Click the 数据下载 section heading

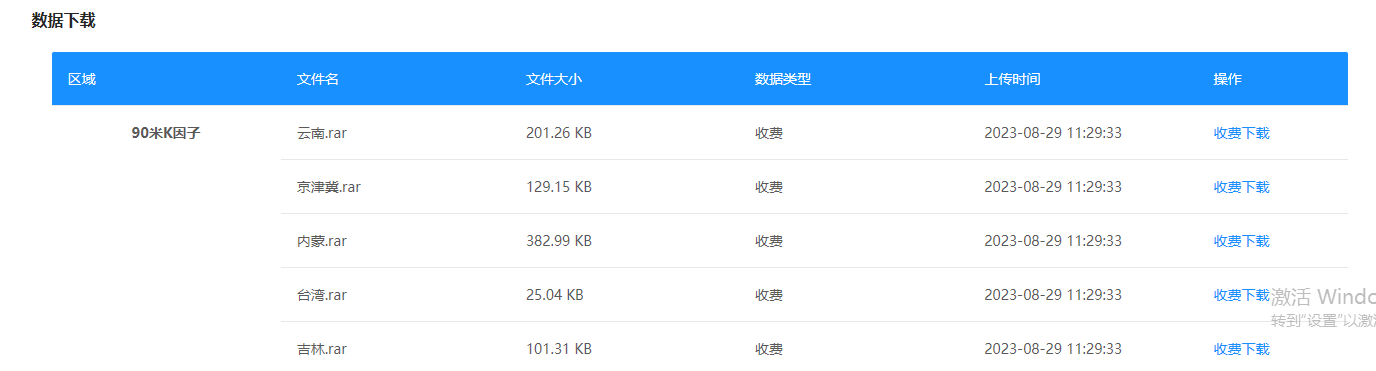[x=64, y=20]
